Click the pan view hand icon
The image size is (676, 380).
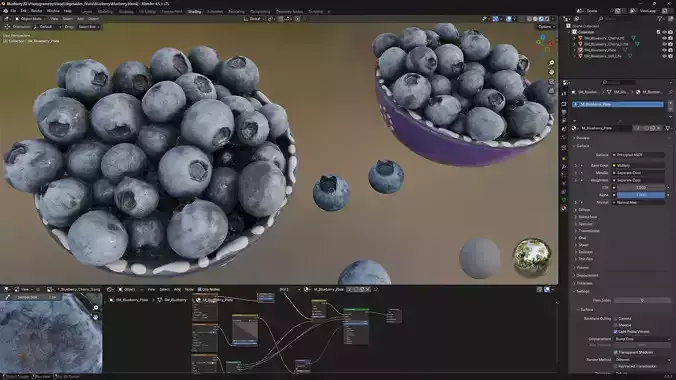[551, 72]
